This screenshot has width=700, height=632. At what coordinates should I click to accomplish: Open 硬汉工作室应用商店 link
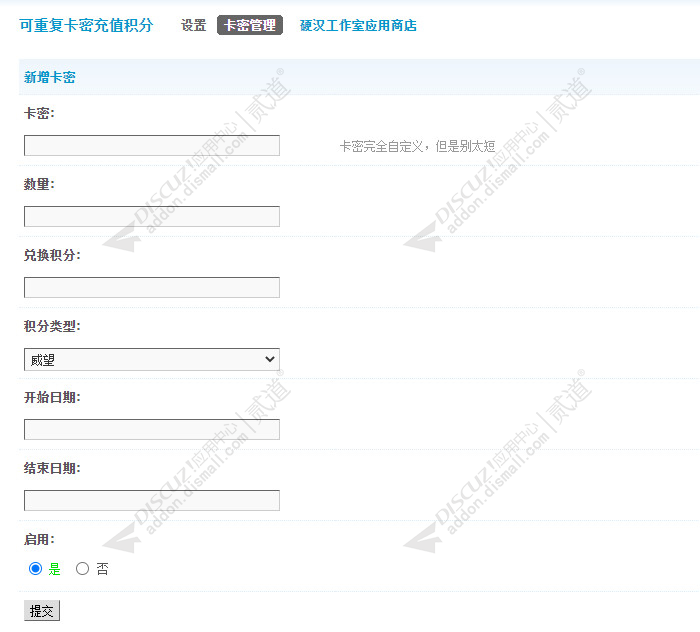(358, 25)
